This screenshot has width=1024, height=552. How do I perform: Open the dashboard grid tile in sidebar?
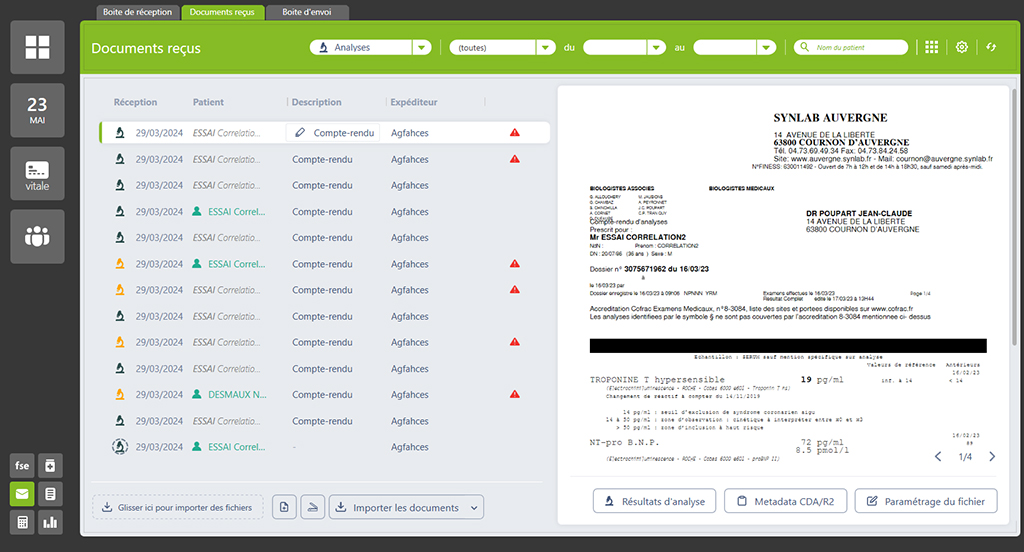[37, 47]
